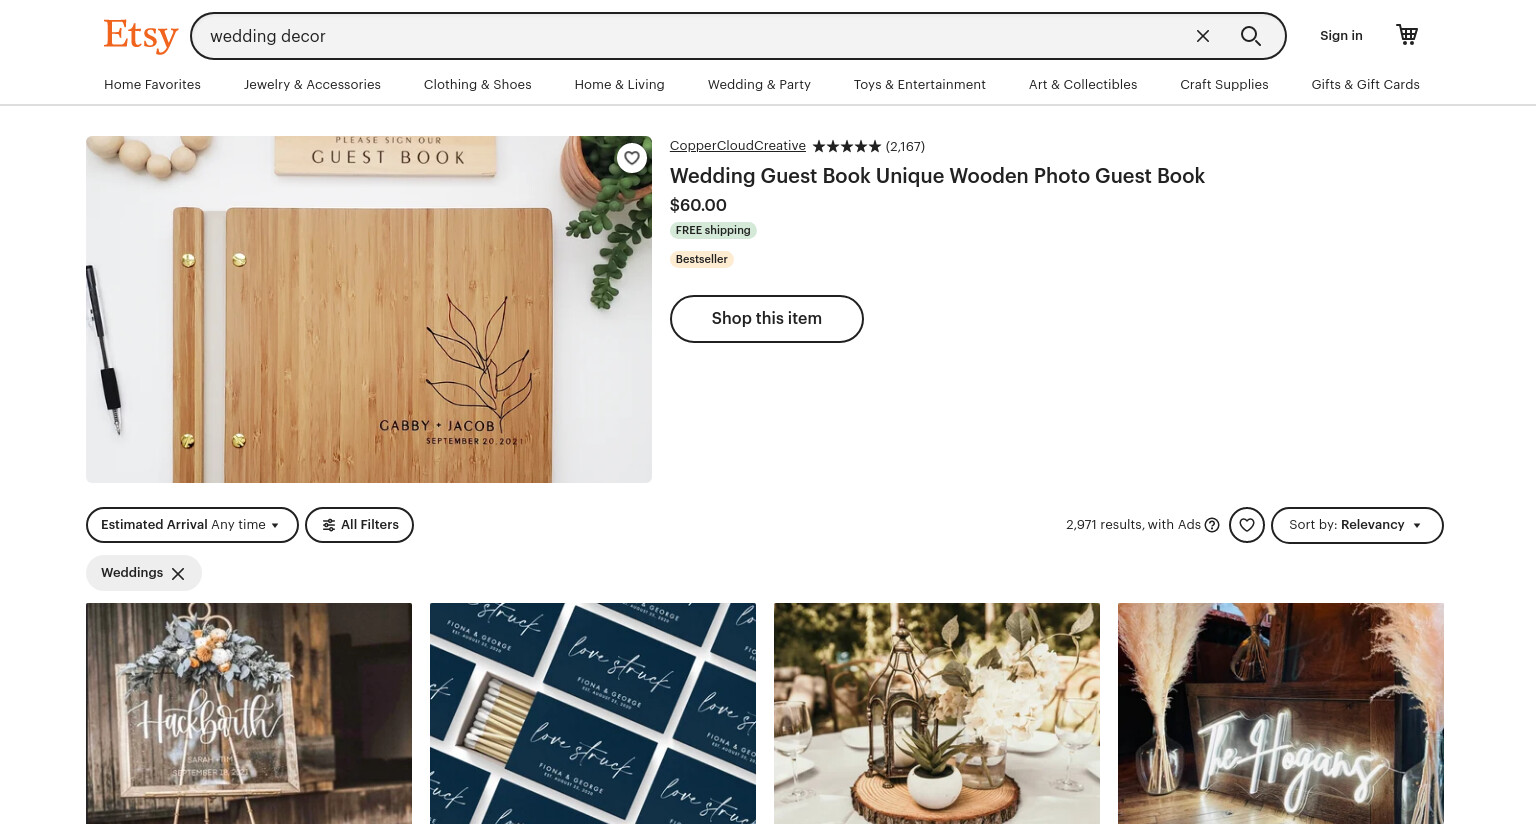The height and width of the screenshot is (824, 1536).
Task: Save this search with the heart button
Action: click(1247, 525)
